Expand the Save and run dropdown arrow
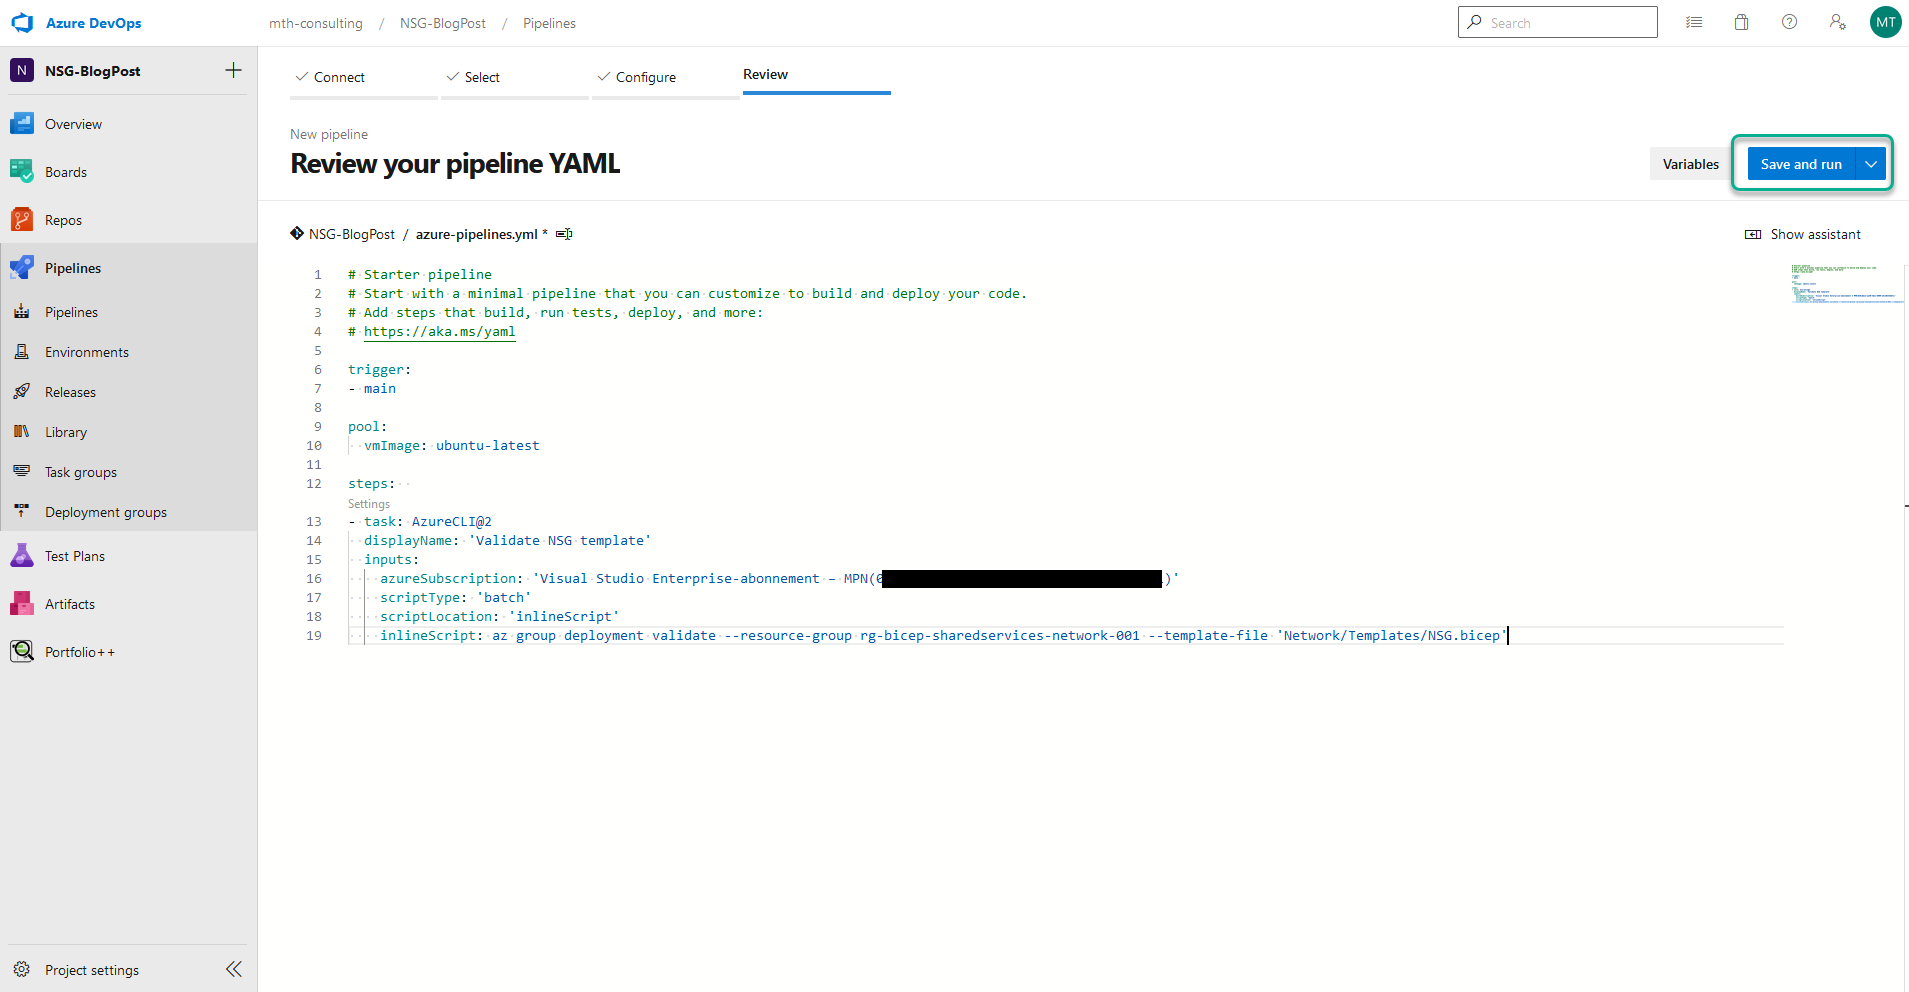The height and width of the screenshot is (992, 1909). 1871,164
